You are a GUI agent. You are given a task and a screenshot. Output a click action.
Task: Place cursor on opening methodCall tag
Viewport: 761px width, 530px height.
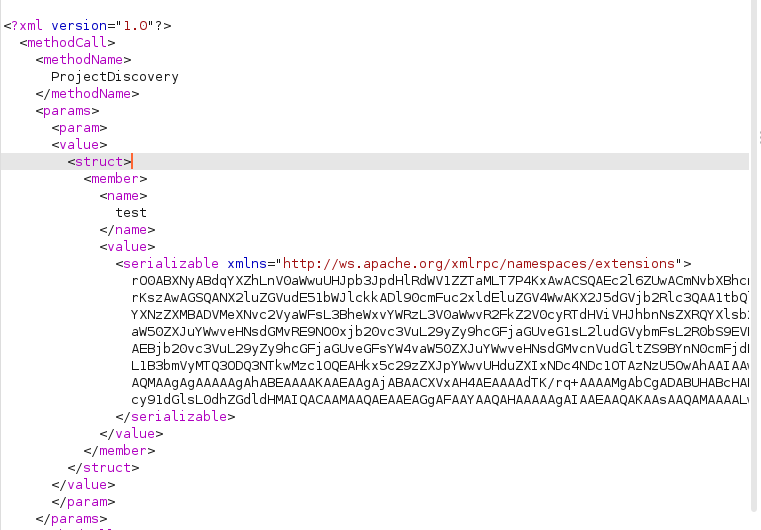(68, 42)
